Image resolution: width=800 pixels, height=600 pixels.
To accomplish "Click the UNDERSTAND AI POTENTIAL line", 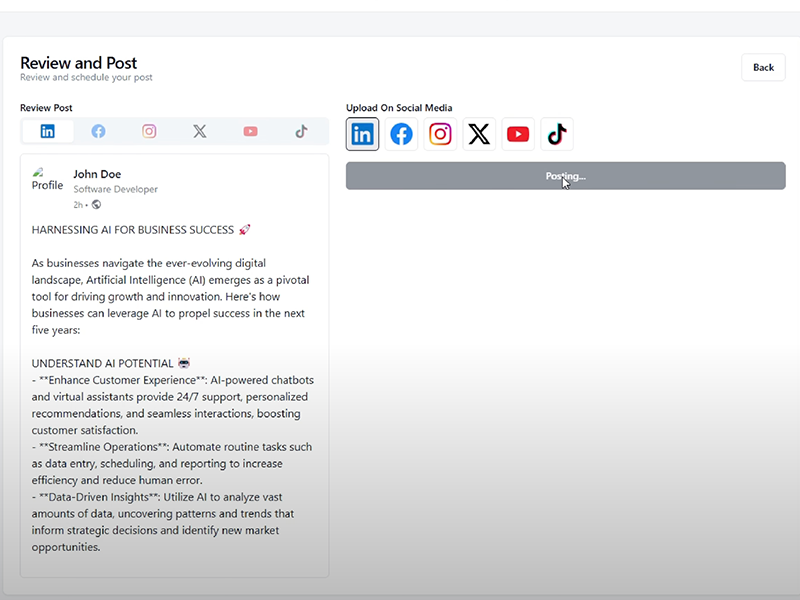I will point(111,363).
